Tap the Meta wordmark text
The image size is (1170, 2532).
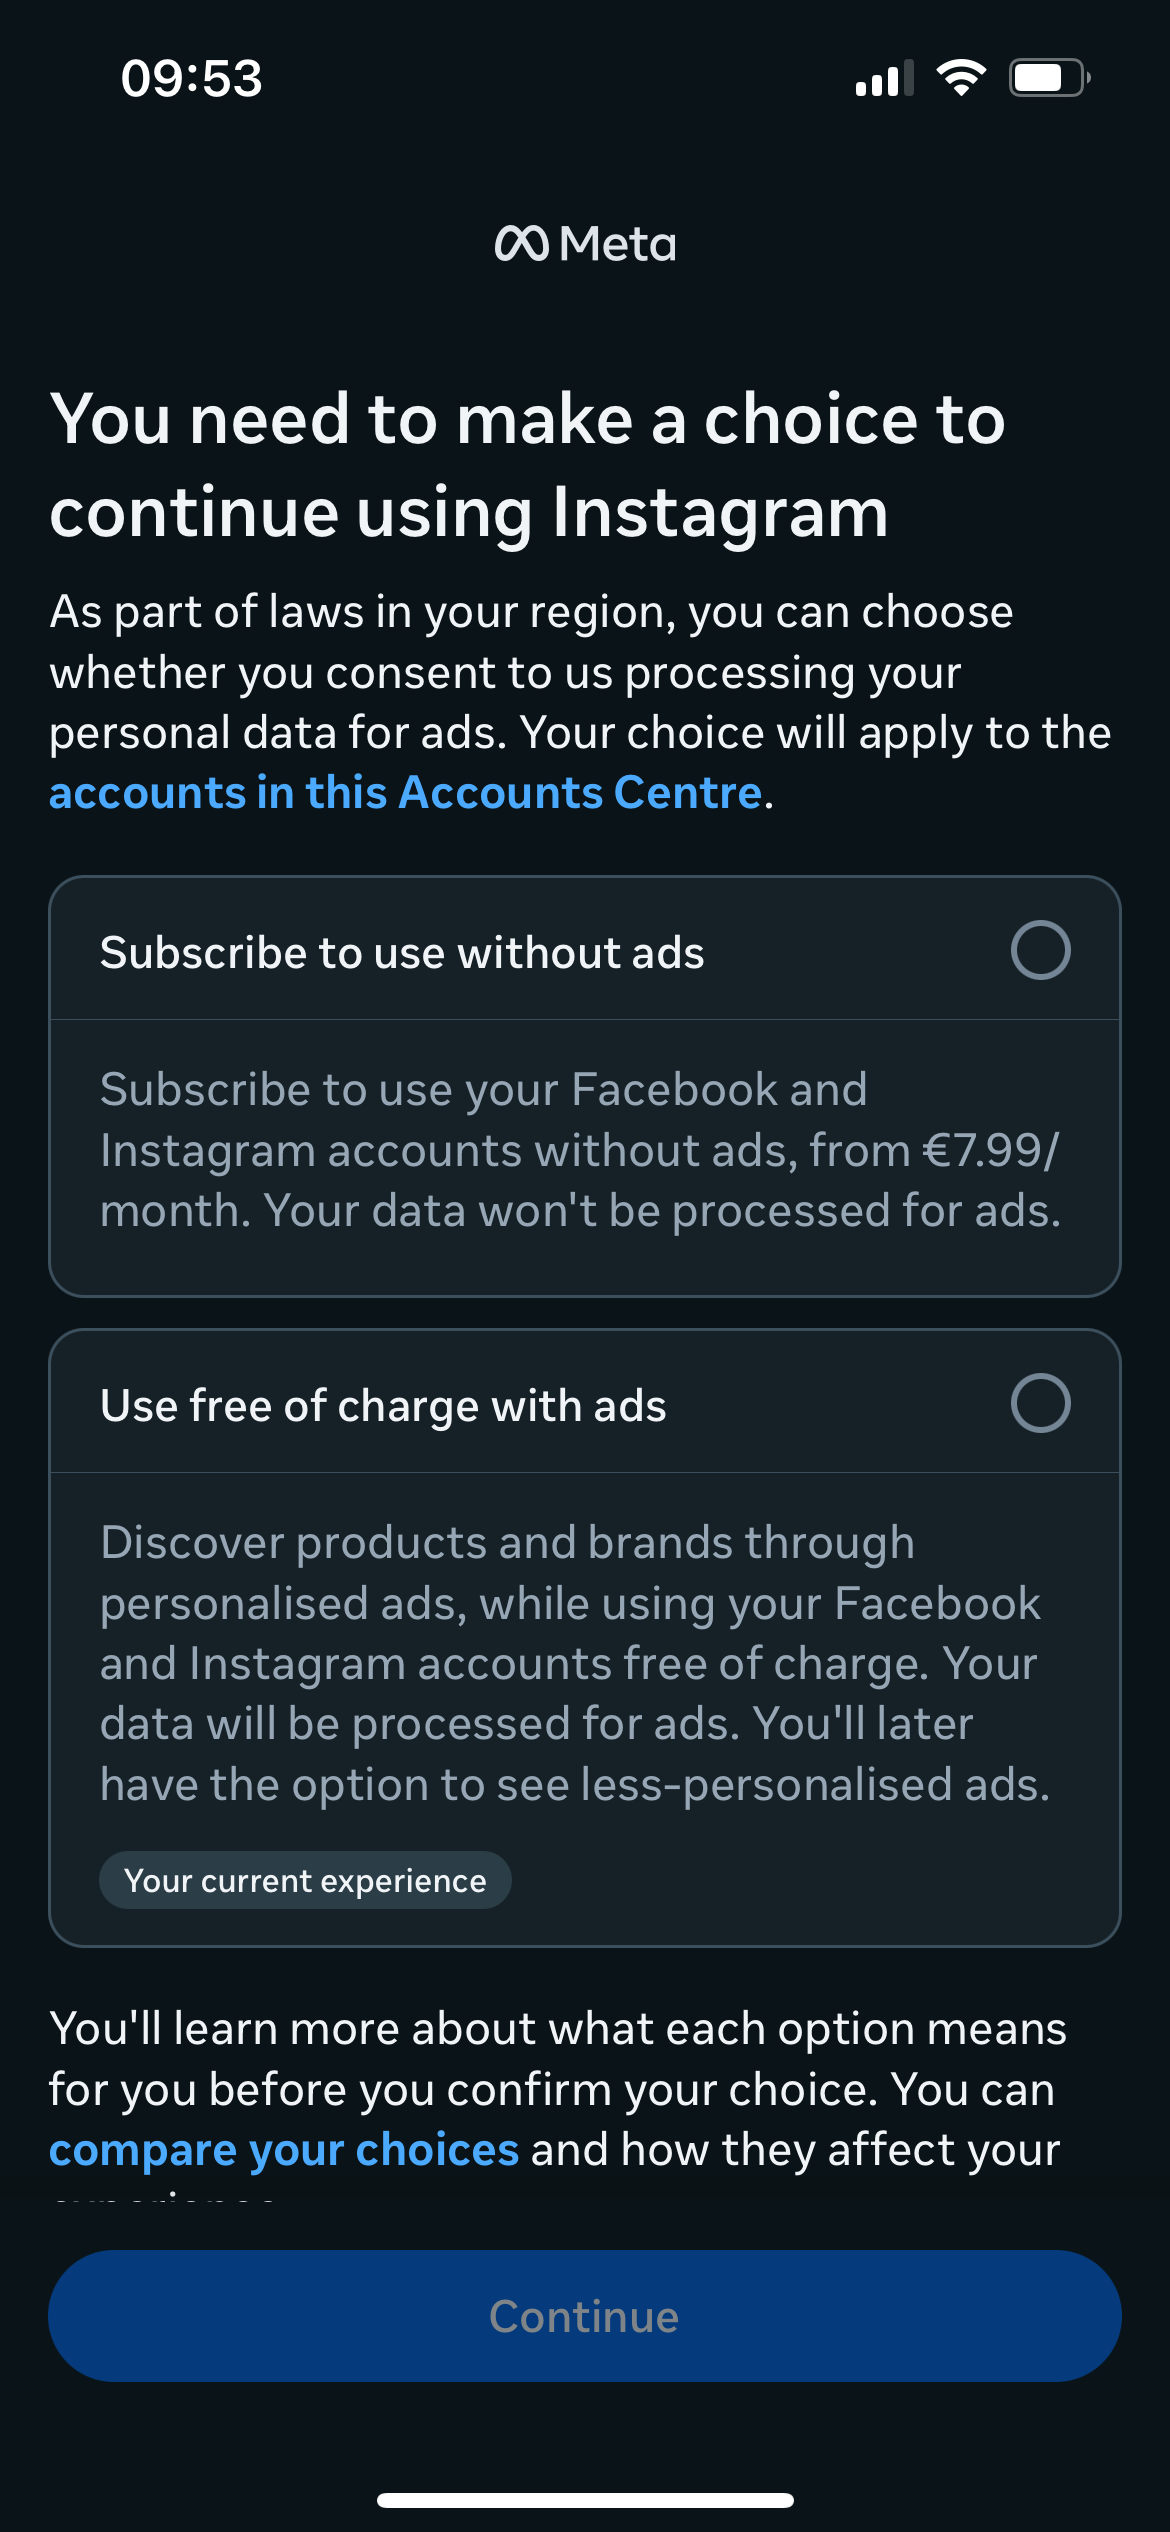point(618,245)
